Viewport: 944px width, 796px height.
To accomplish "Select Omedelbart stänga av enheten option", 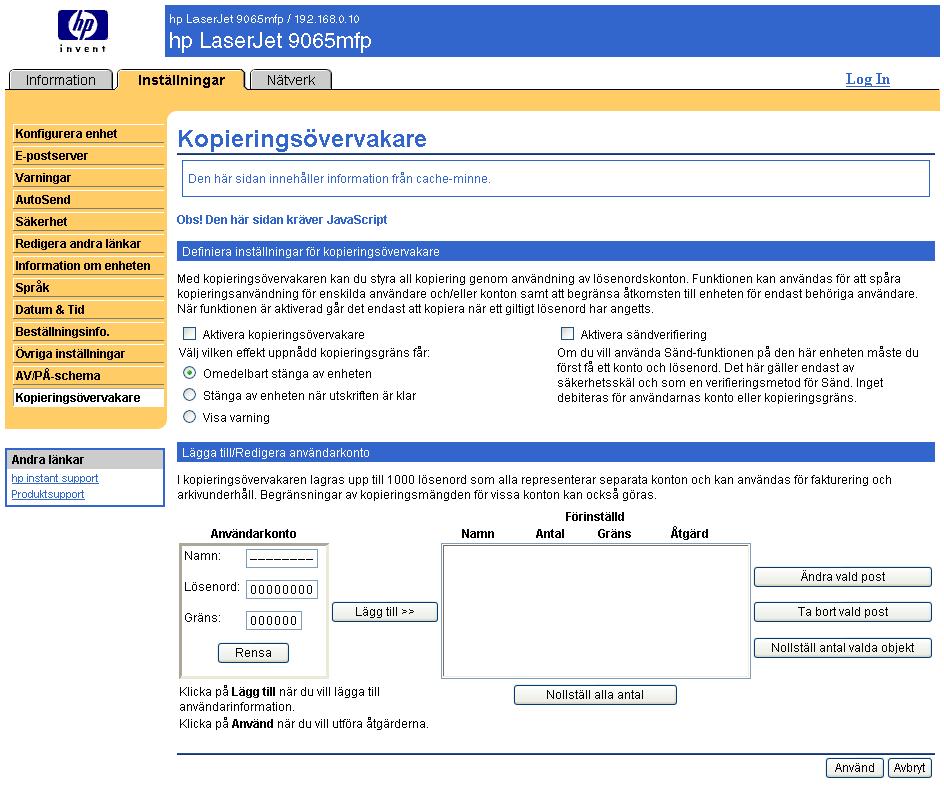I will point(190,373).
